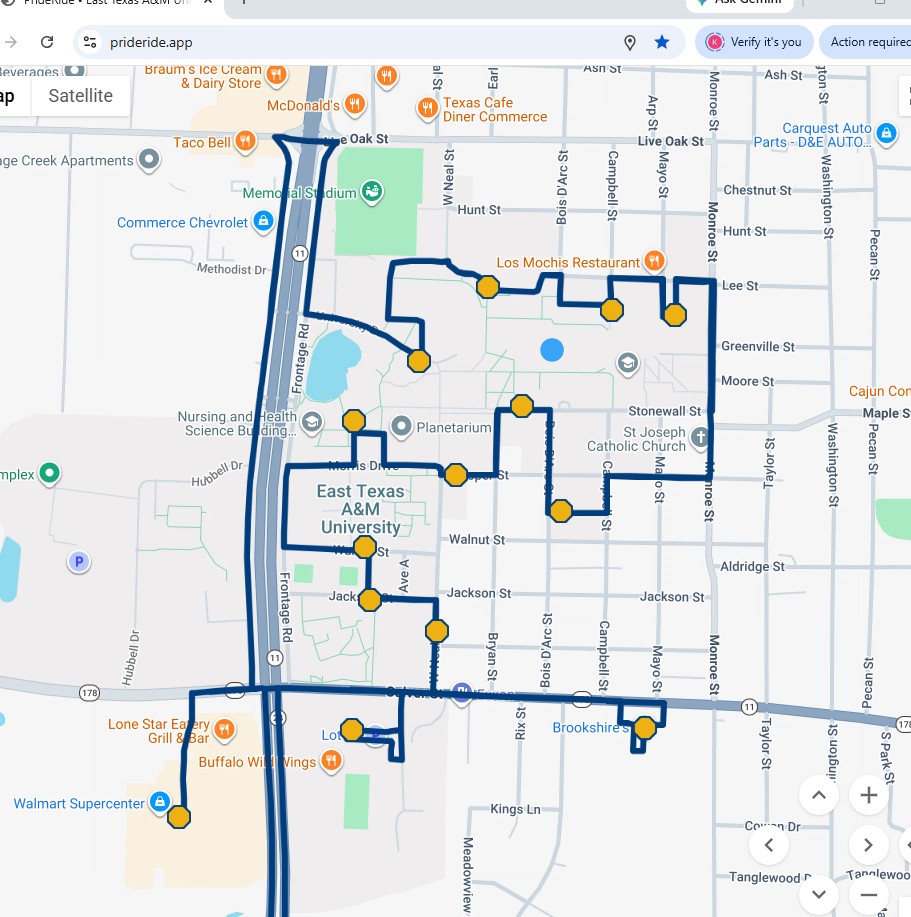Click the Aldridge St label
Image resolution: width=911 pixels, height=917 pixels.
tap(753, 566)
